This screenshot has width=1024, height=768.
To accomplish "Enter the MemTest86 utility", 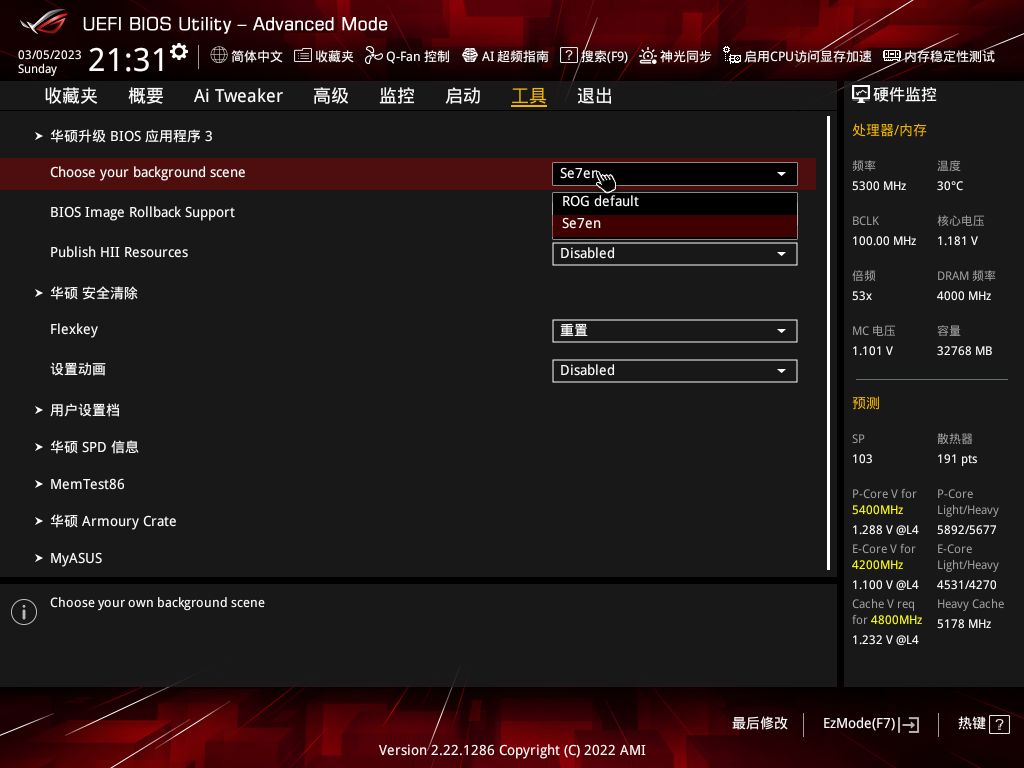I will 85,484.
